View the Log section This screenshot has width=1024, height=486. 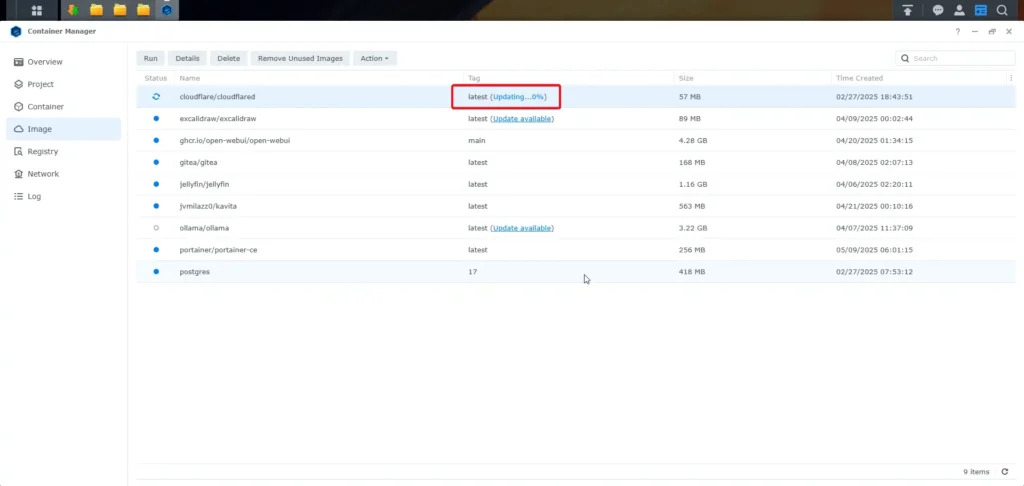point(63,196)
